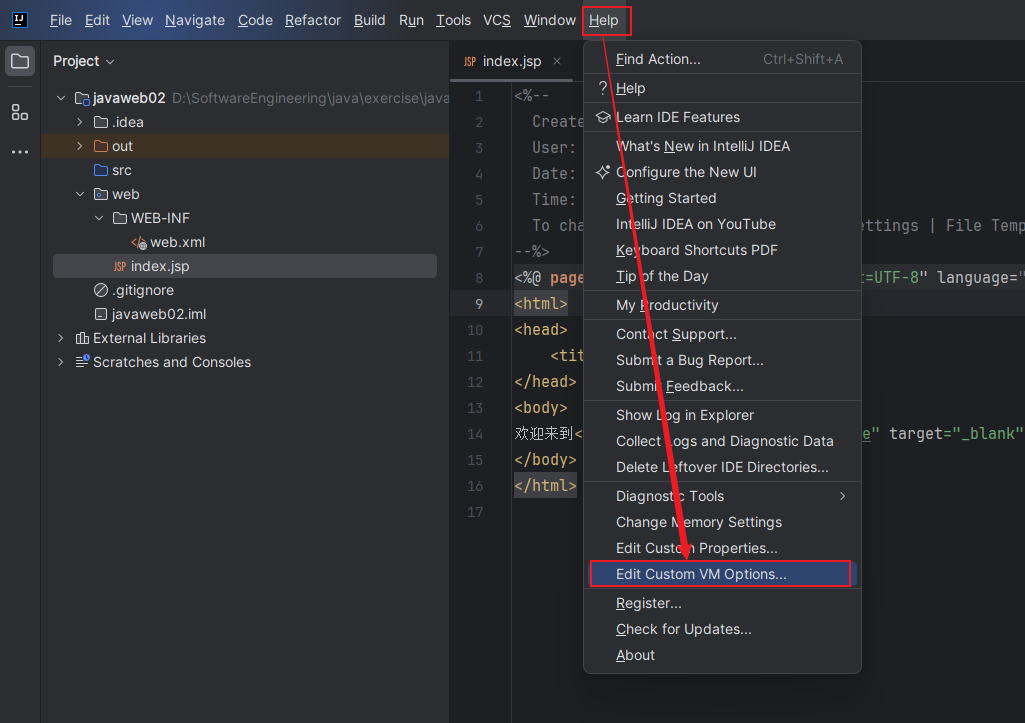The image size is (1025, 723).
Task: Expand External Libraries node
Action: (61, 338)
